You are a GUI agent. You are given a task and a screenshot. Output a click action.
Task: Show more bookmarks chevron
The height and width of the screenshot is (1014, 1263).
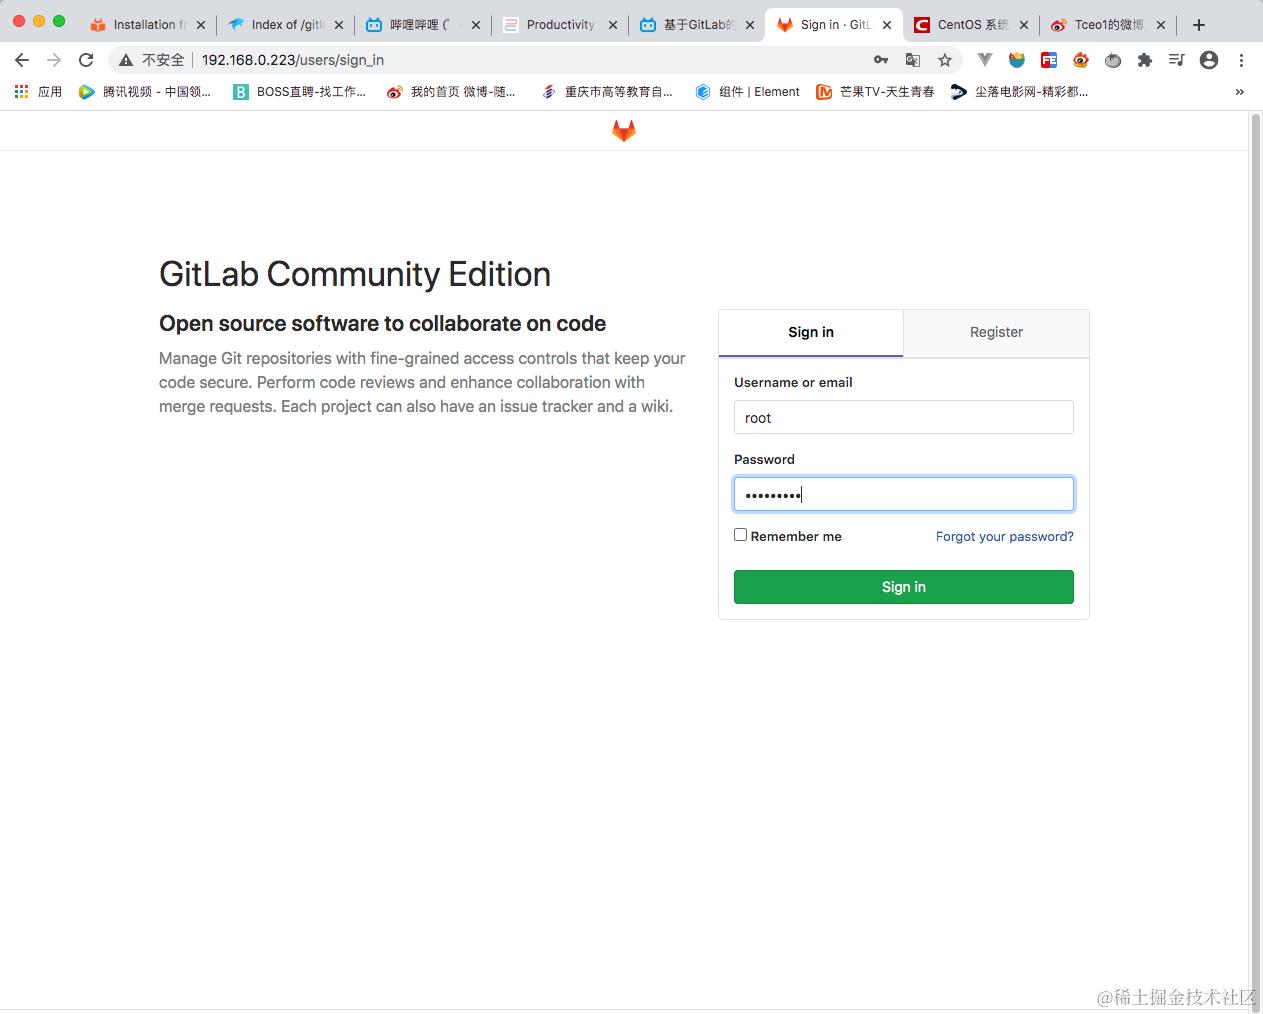pyautogui.click(x=1240, y=92)
